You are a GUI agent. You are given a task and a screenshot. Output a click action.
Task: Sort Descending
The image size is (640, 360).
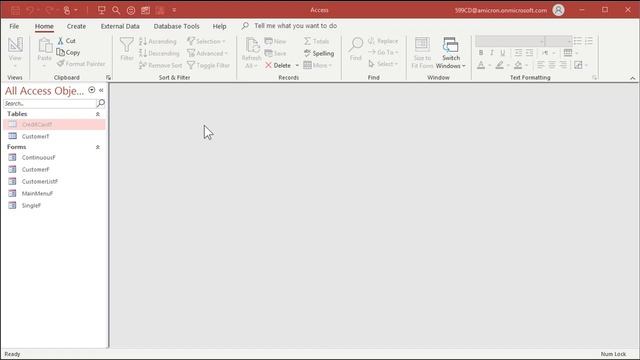click(x=159, y=53)
